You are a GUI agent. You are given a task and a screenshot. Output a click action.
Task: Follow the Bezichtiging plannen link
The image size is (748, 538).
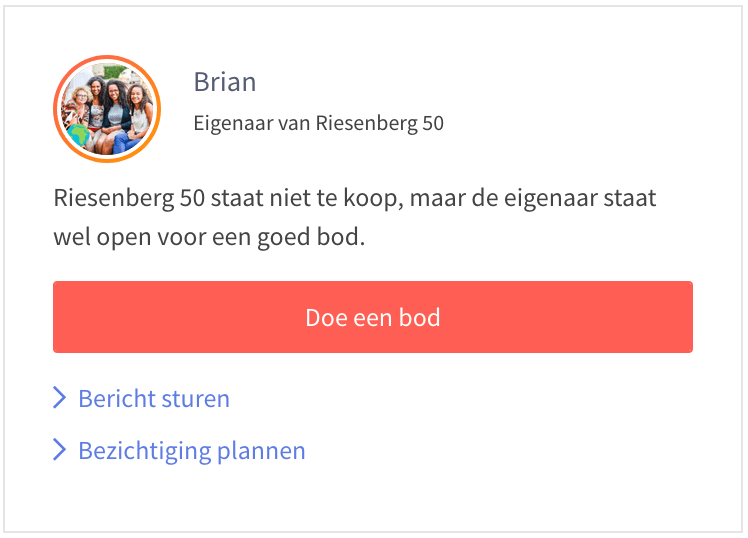[192, 451]
